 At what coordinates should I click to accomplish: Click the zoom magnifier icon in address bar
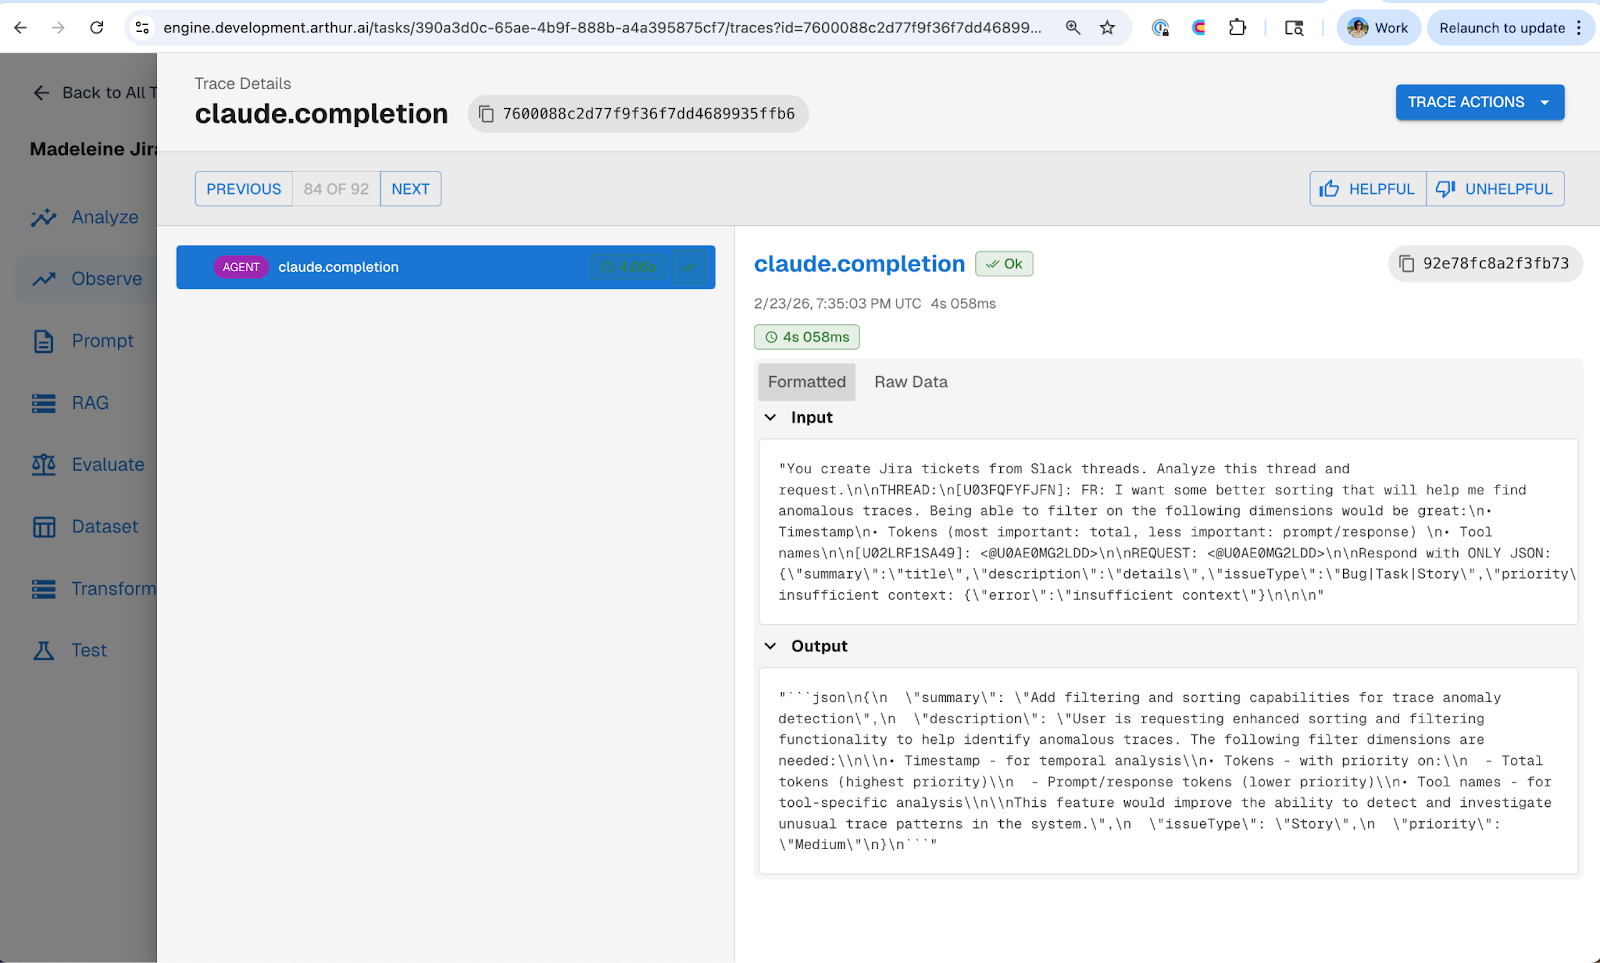coord(1073,28)
